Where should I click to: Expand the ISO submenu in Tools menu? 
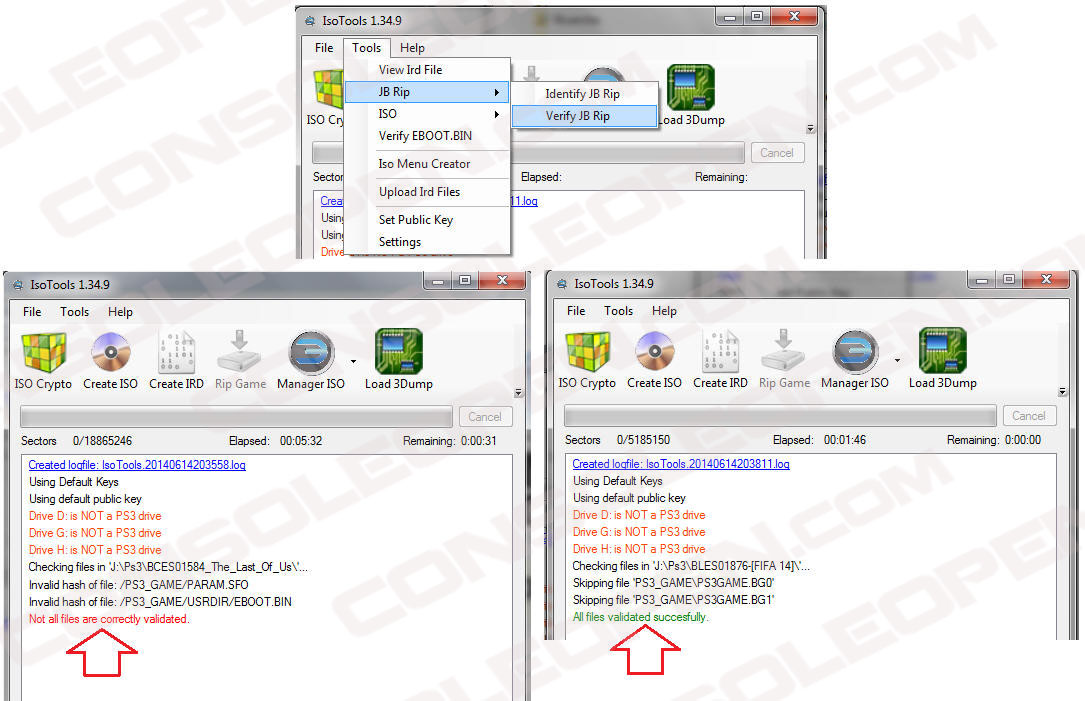[427, 114]
